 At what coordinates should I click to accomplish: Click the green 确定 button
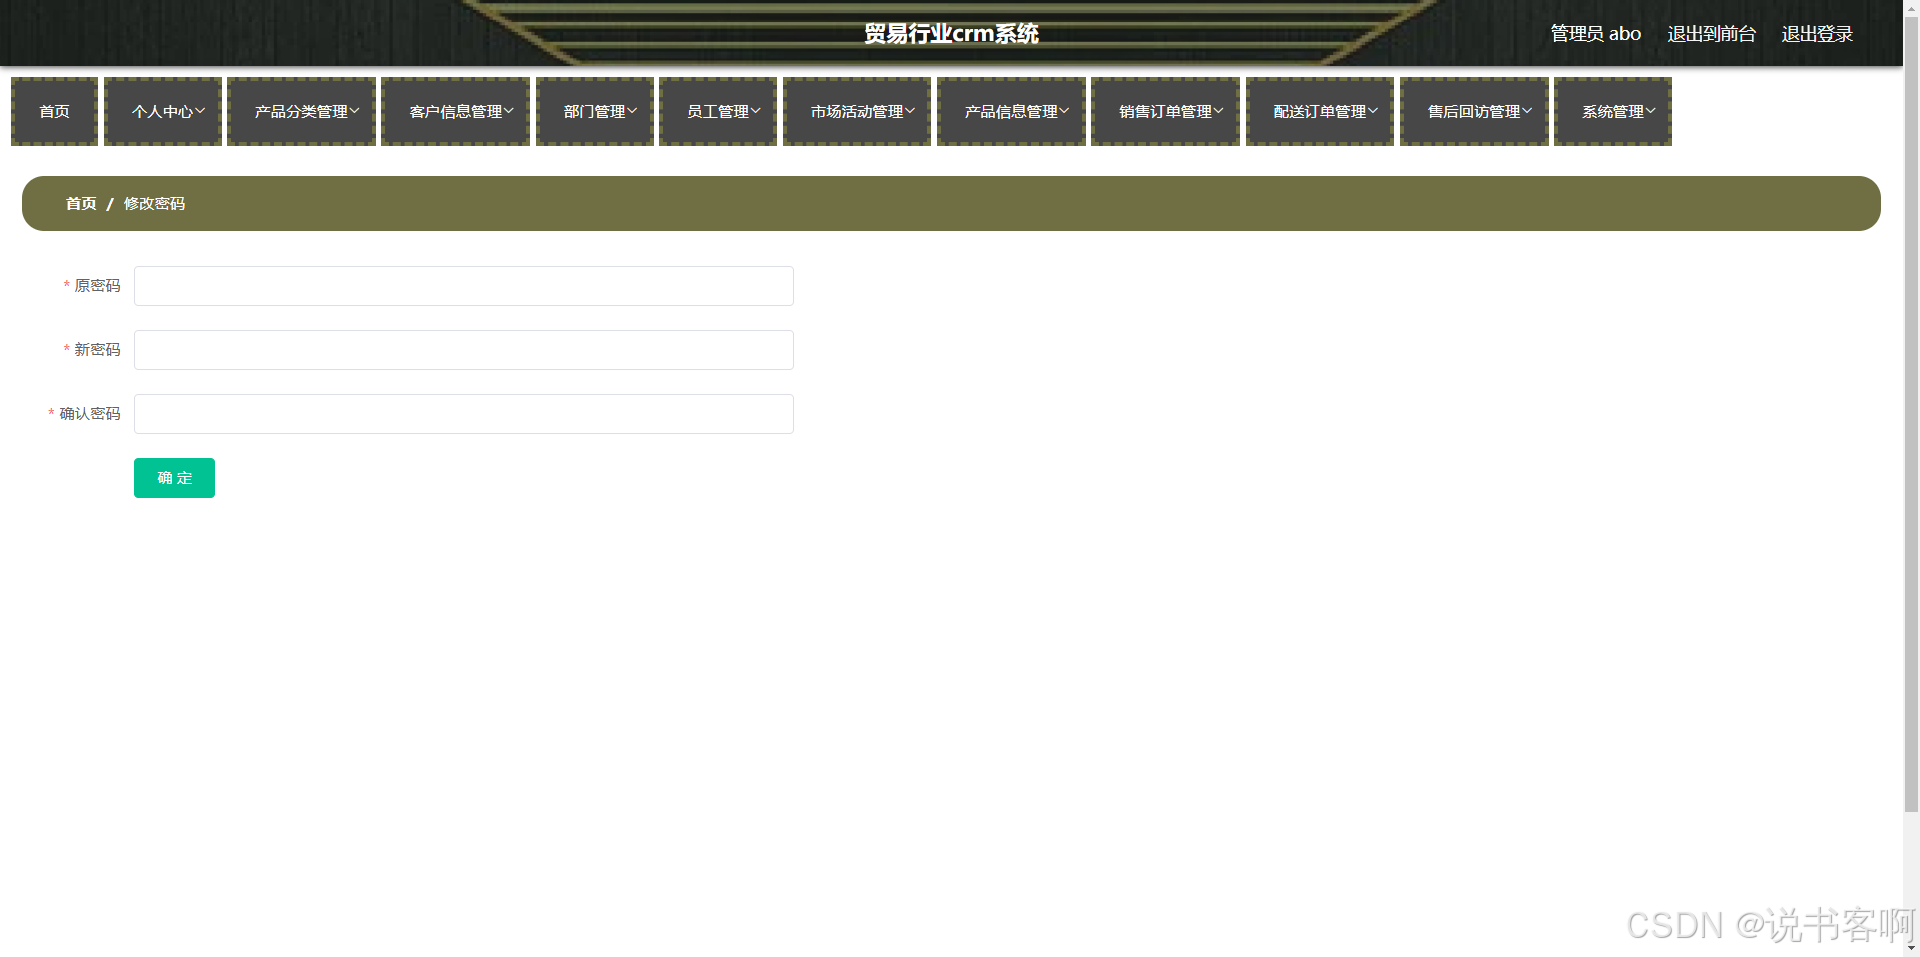click(x=174, y=478)
